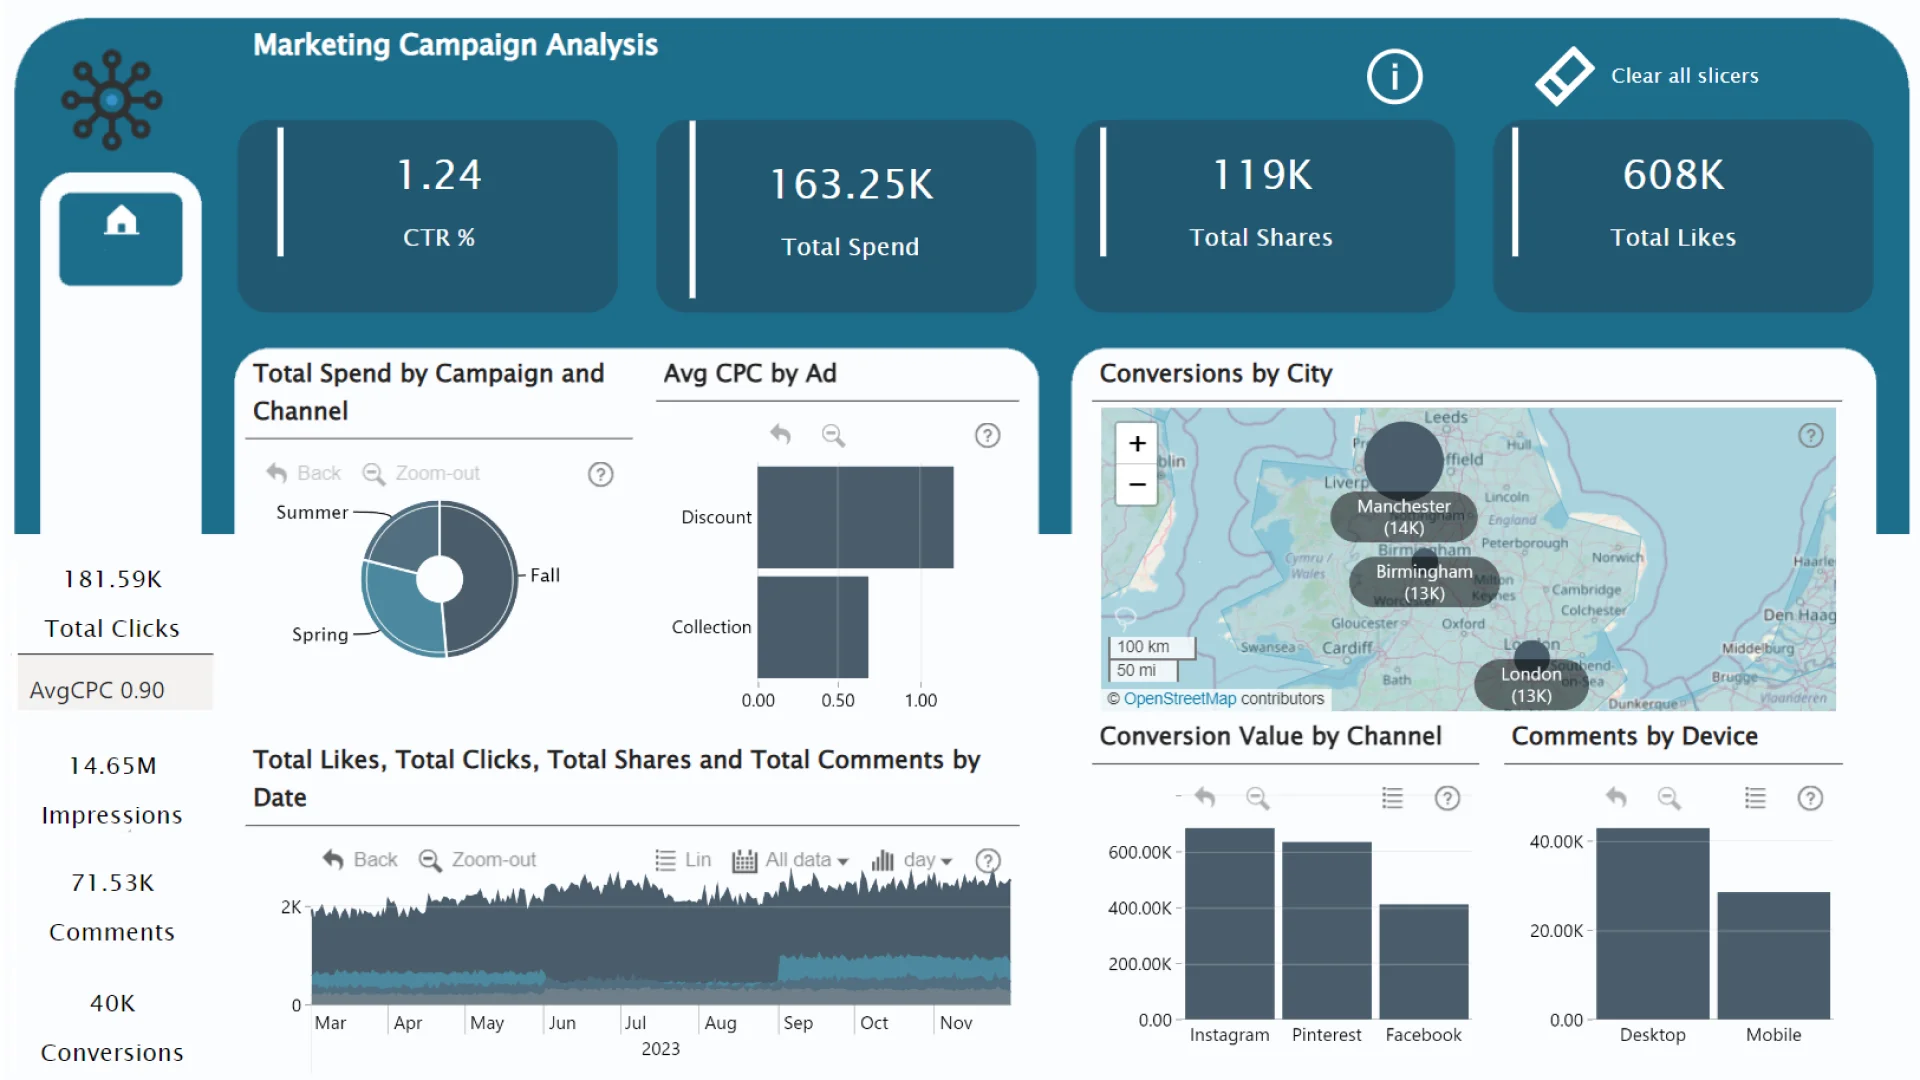Click the Jun marker on timeline axis
Viewport: 1920px width, 1080px height.
pyautogui.click(x=562, y=1023)
